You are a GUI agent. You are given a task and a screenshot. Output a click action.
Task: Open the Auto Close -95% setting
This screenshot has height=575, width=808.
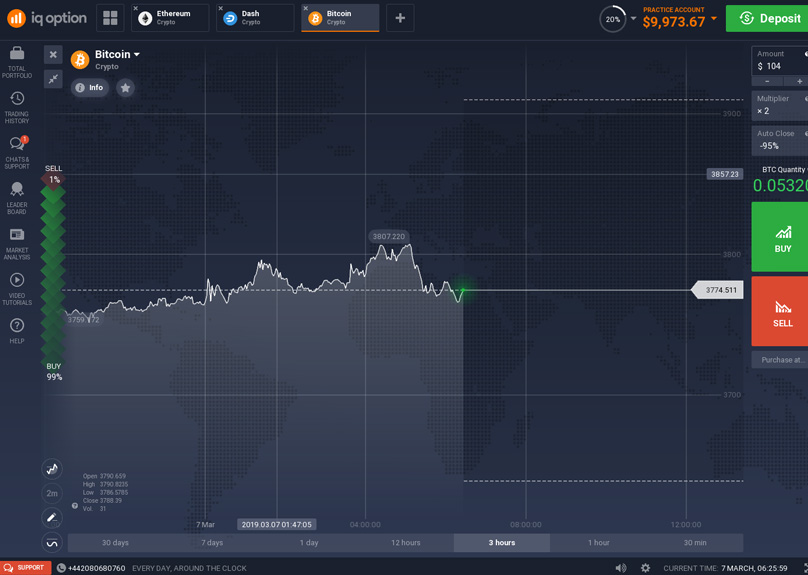tap(780, 140)
